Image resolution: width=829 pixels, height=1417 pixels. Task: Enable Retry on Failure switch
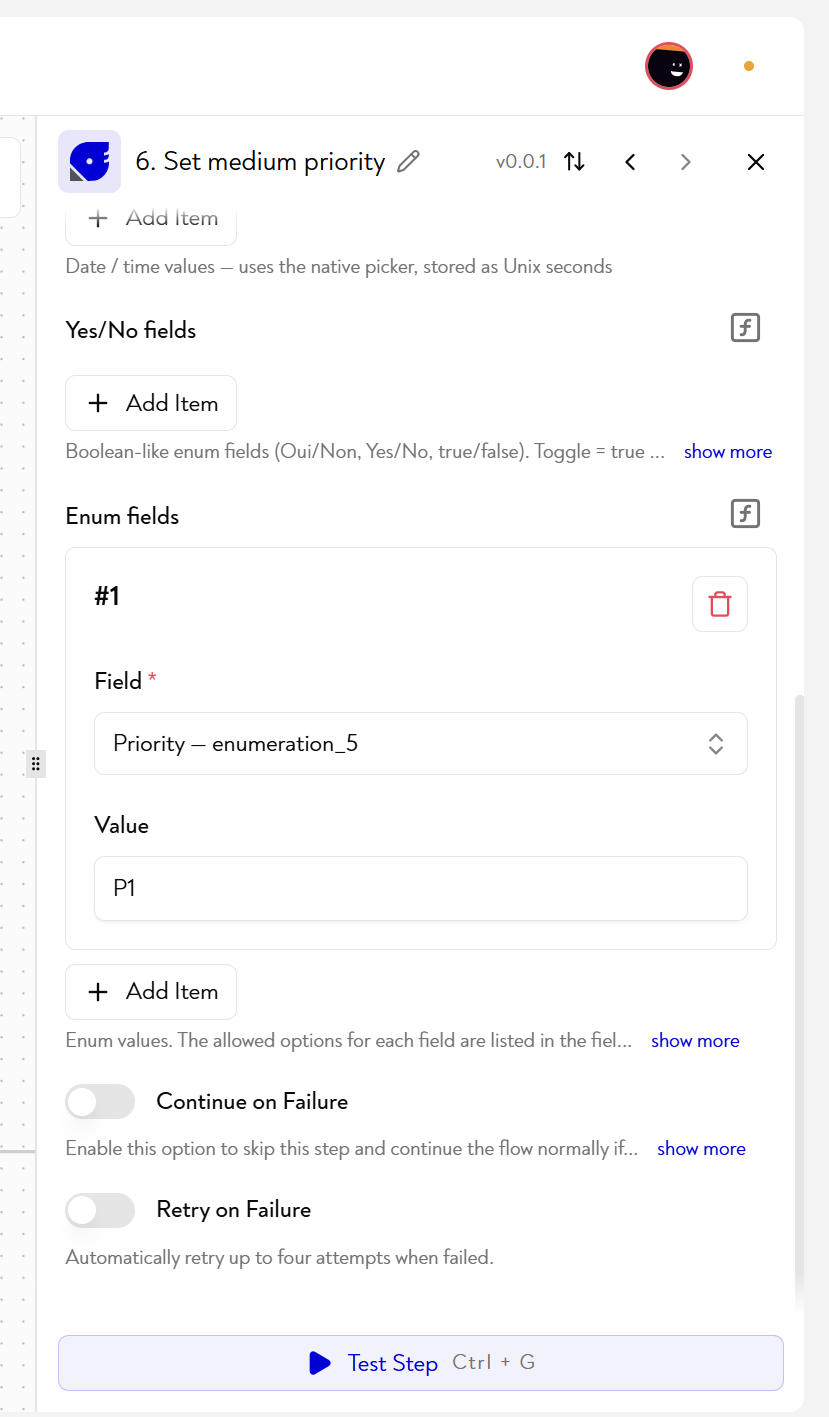click(100, 1210)
